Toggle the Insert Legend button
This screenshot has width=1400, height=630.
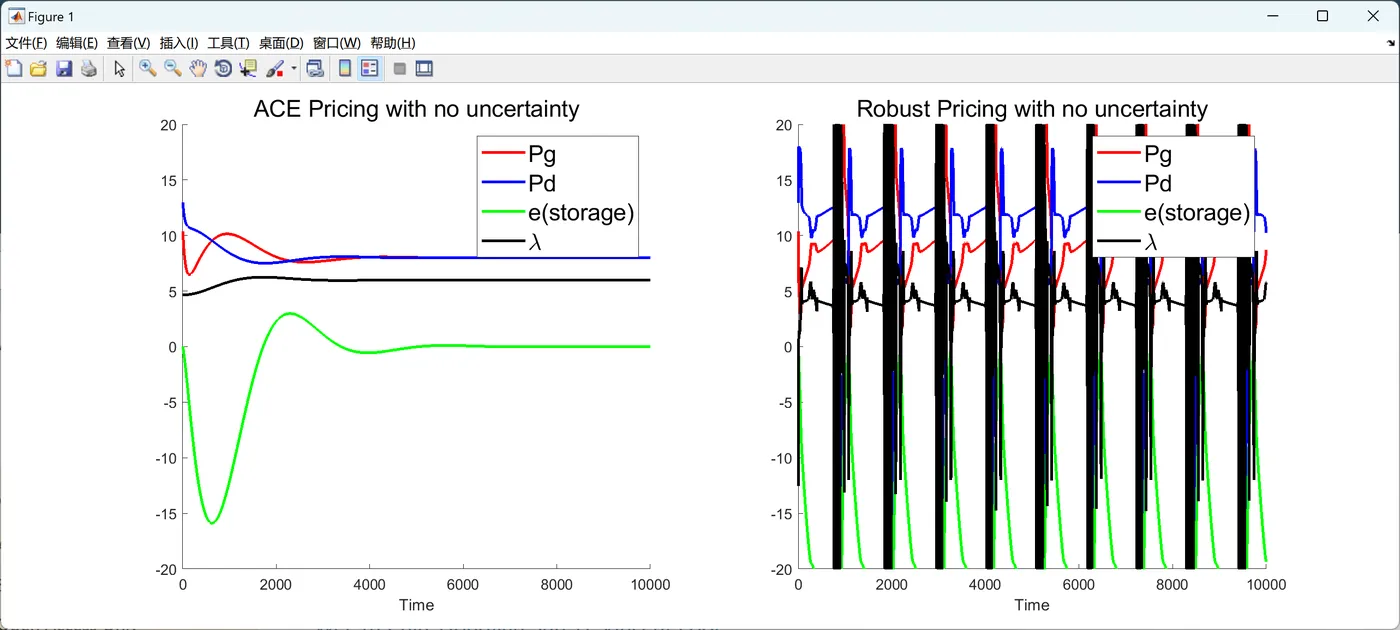pyautogui.click(x=370, y=69)
